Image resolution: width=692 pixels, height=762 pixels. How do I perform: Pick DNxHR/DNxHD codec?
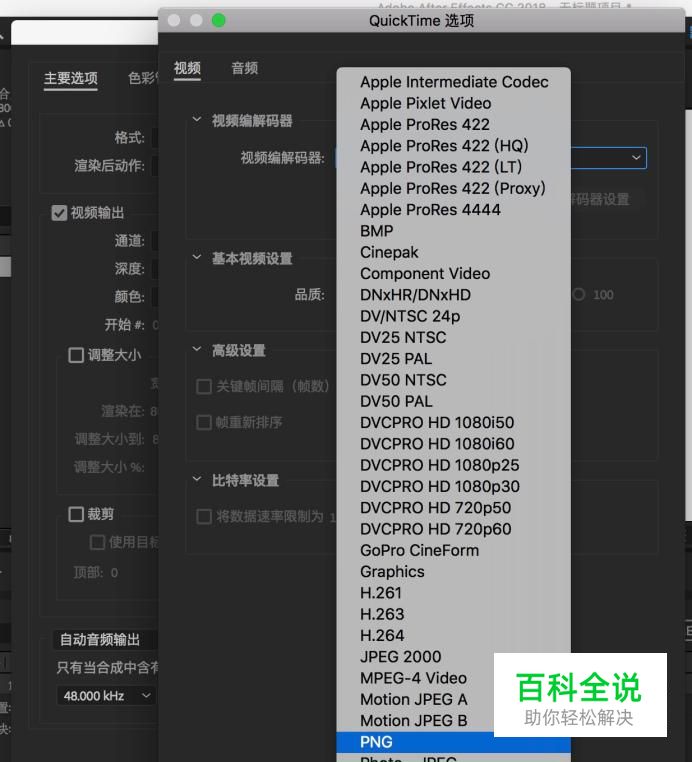click(x=453, y=295)
